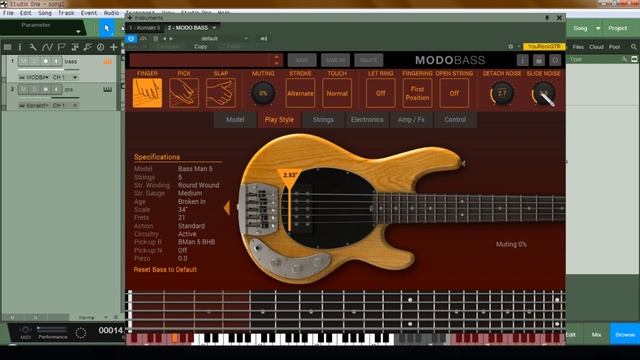
Task: Arm record on bass track 1
Action: point(46,61)
